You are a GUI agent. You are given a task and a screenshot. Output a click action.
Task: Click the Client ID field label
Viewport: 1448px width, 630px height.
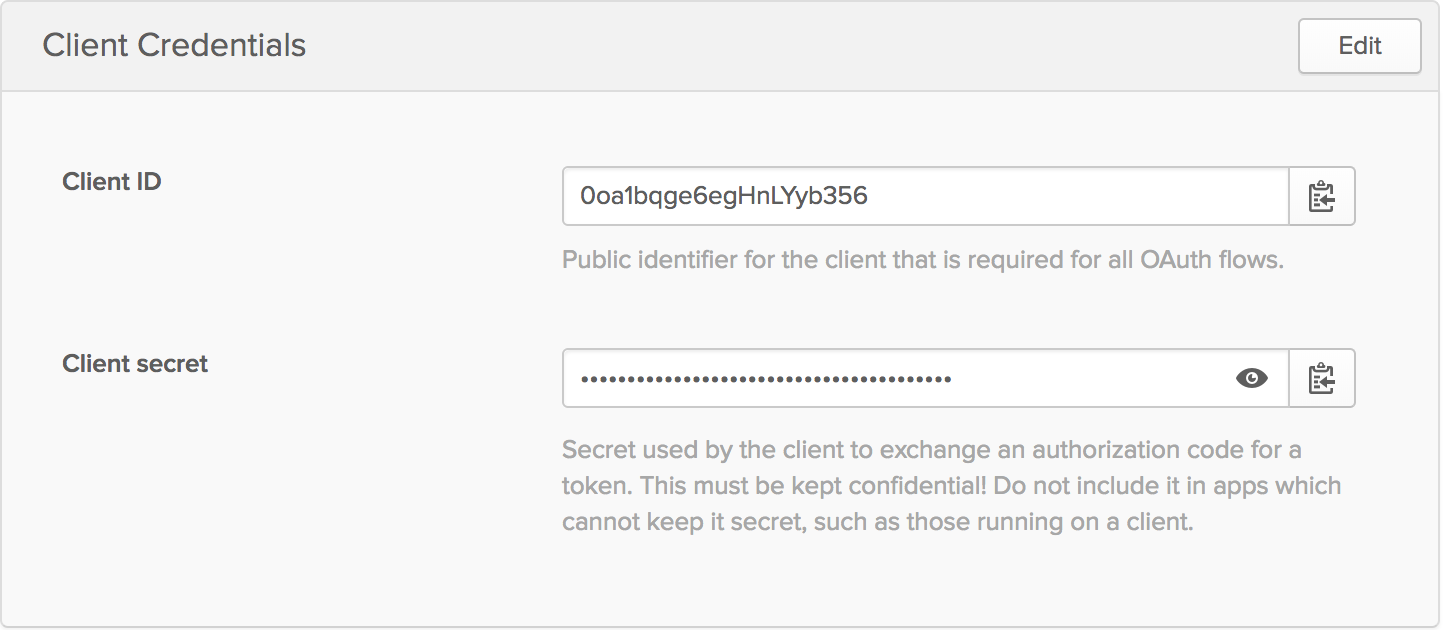point(112,182)
